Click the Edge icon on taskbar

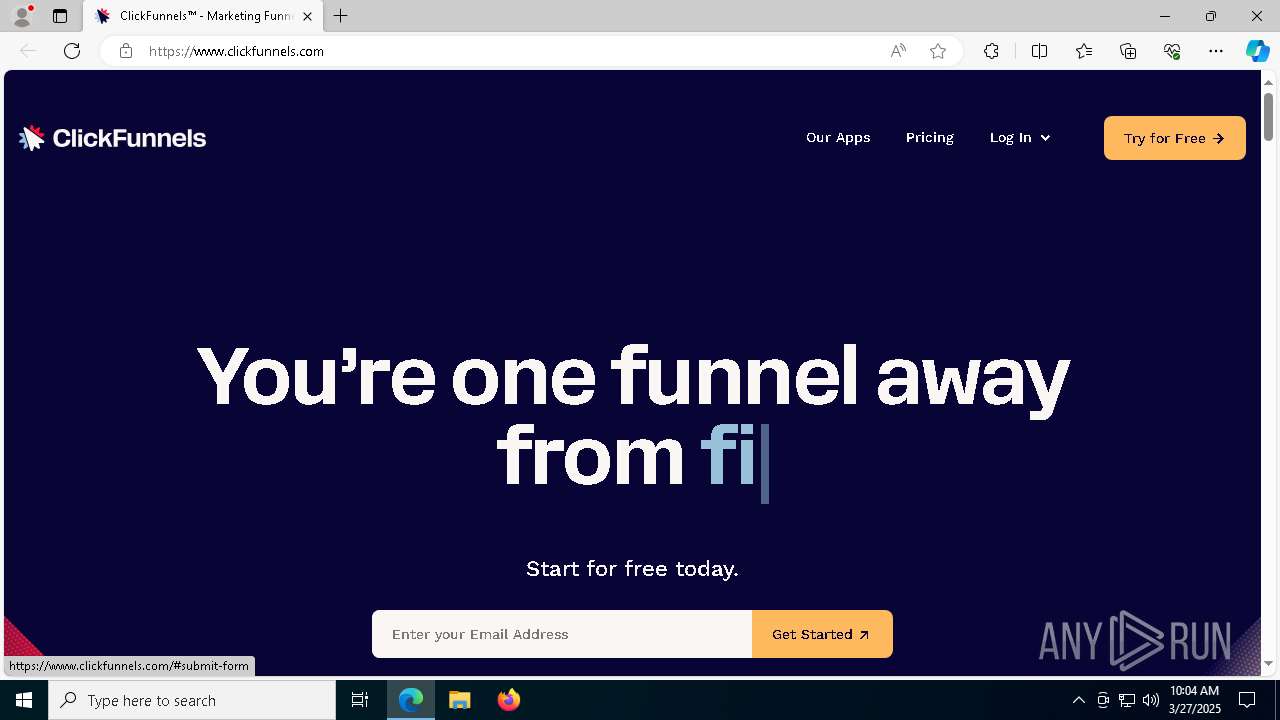pos(411,700)
